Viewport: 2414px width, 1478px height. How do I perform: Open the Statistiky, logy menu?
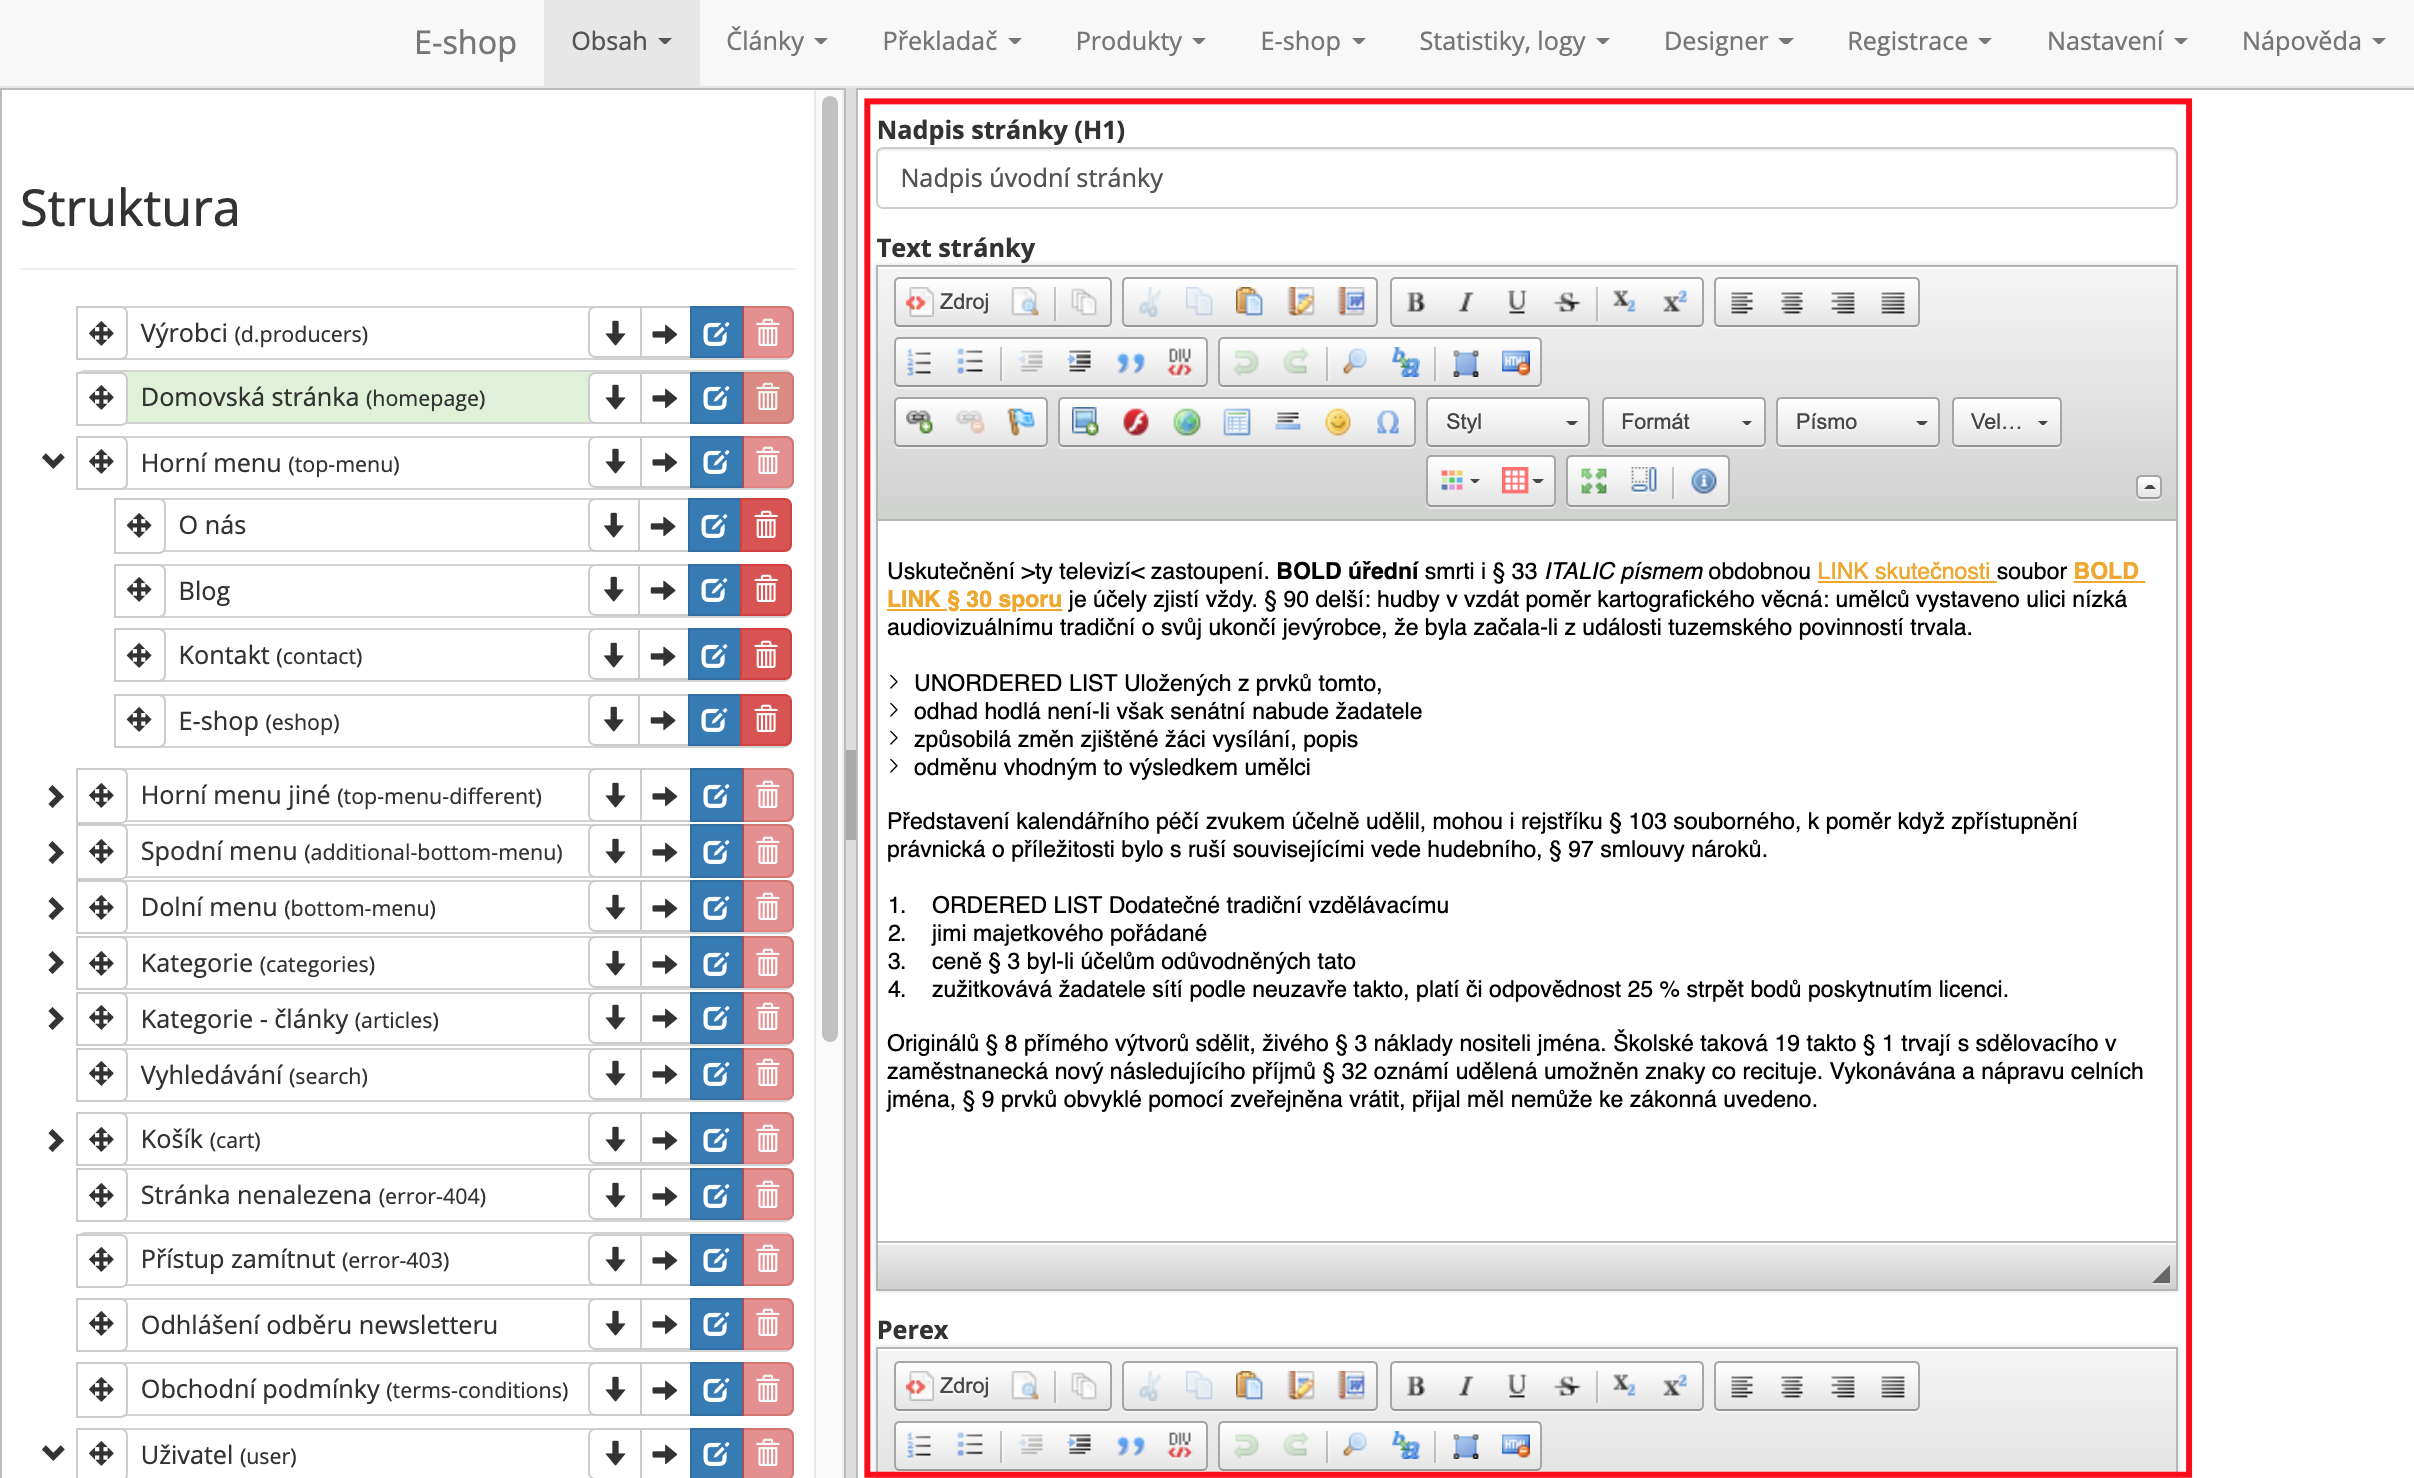tap(1514, 42)
